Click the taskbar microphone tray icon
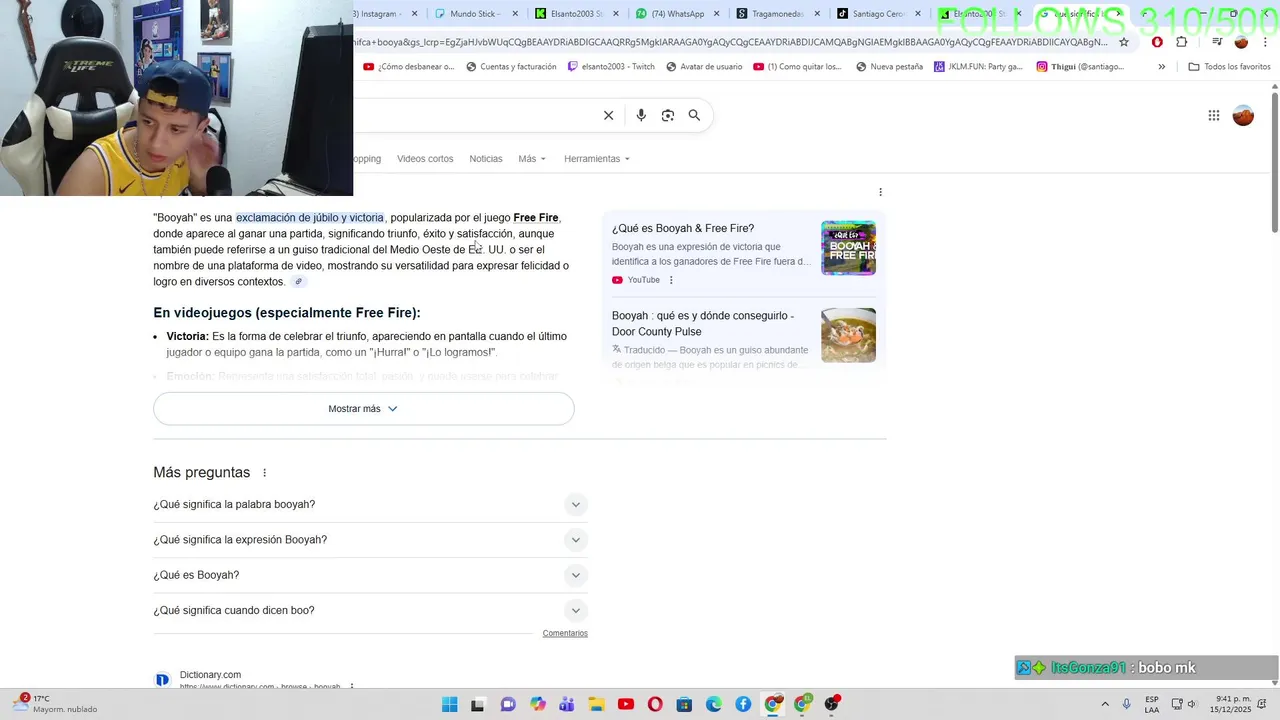1280x720 pixels. [x=1127, y=704]
